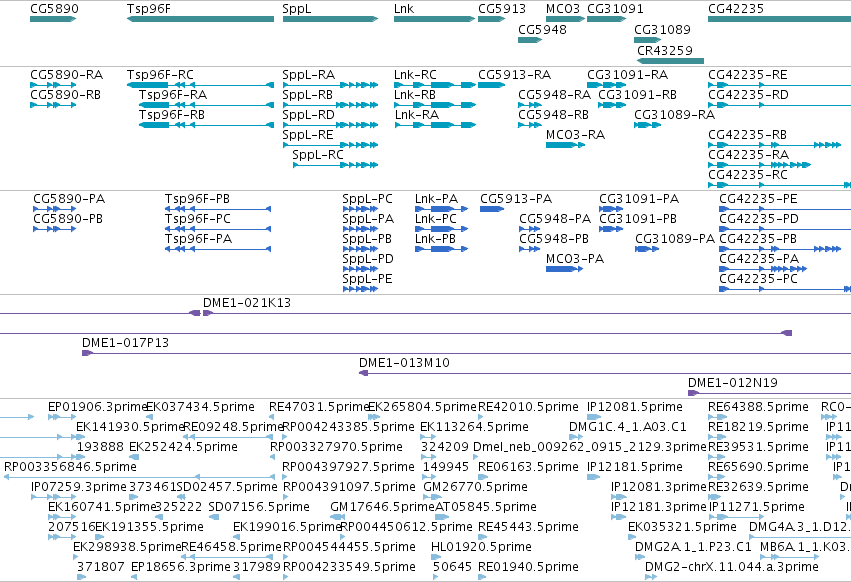Select protein CG5890-PA
The width and height of the screenshot is (851, 582).
click(x=54, y=209)
